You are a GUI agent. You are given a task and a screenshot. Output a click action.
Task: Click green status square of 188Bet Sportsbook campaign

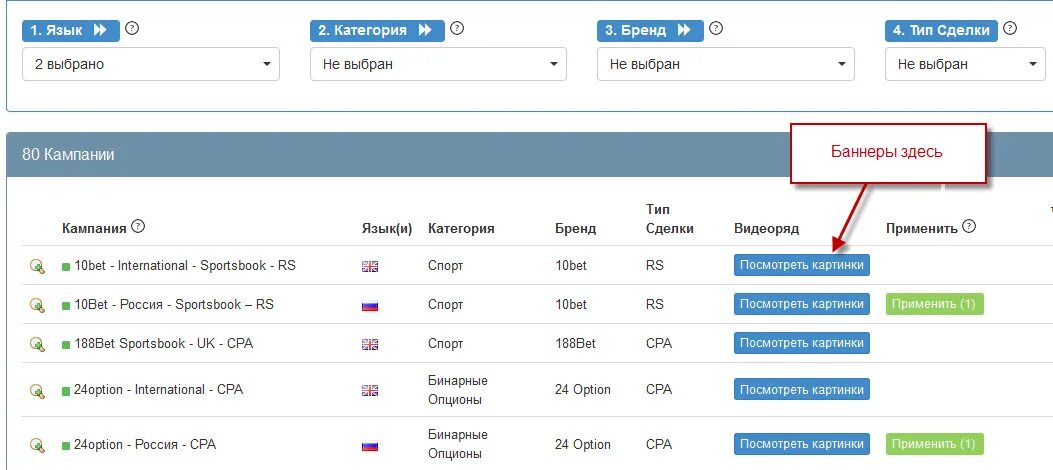[x=66, y=345]
